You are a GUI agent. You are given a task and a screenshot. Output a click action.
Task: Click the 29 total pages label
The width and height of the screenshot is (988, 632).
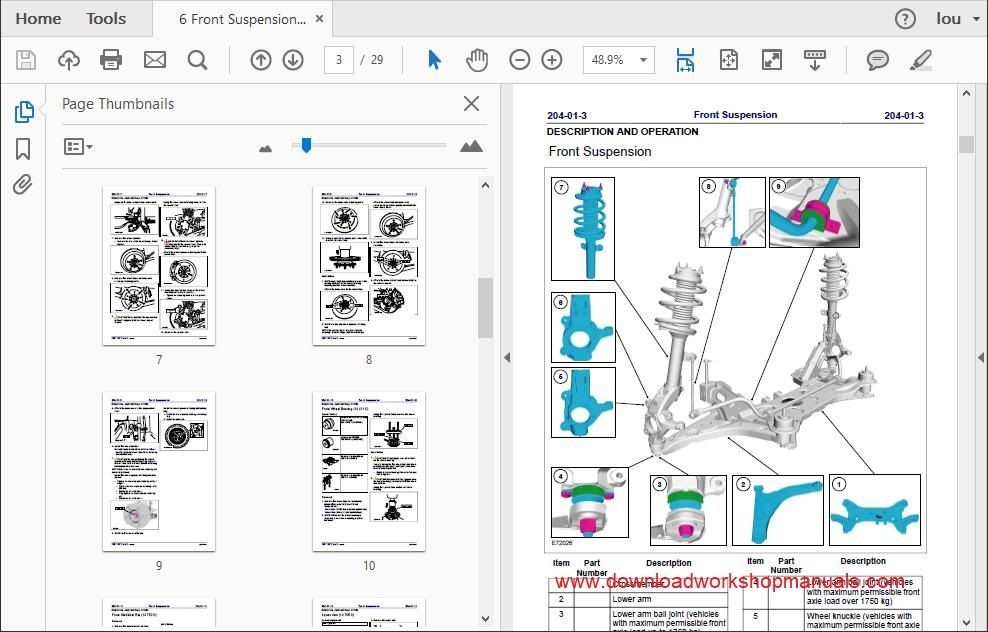point(377,60)
